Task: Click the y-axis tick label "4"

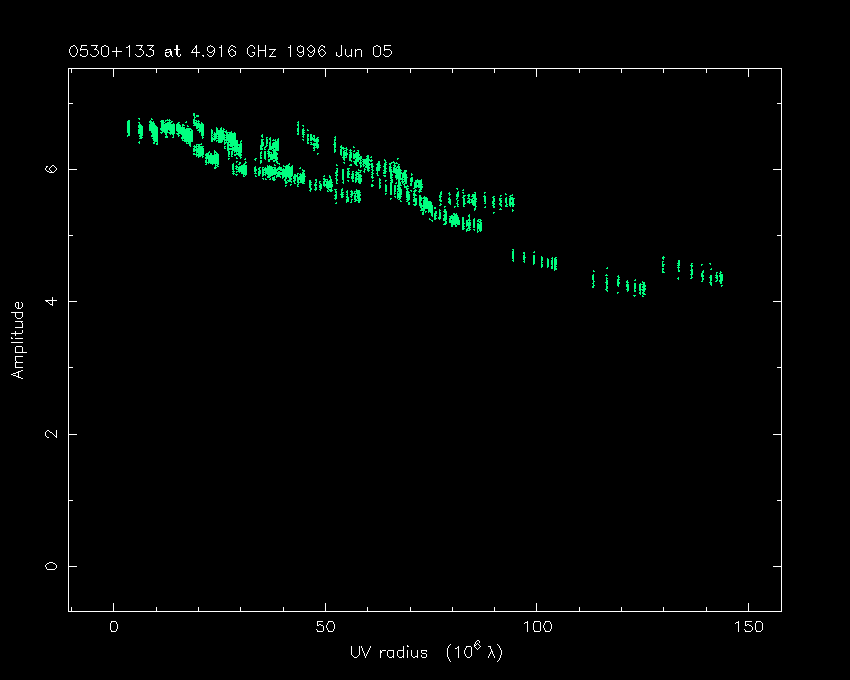Action: tap(48, 301)
